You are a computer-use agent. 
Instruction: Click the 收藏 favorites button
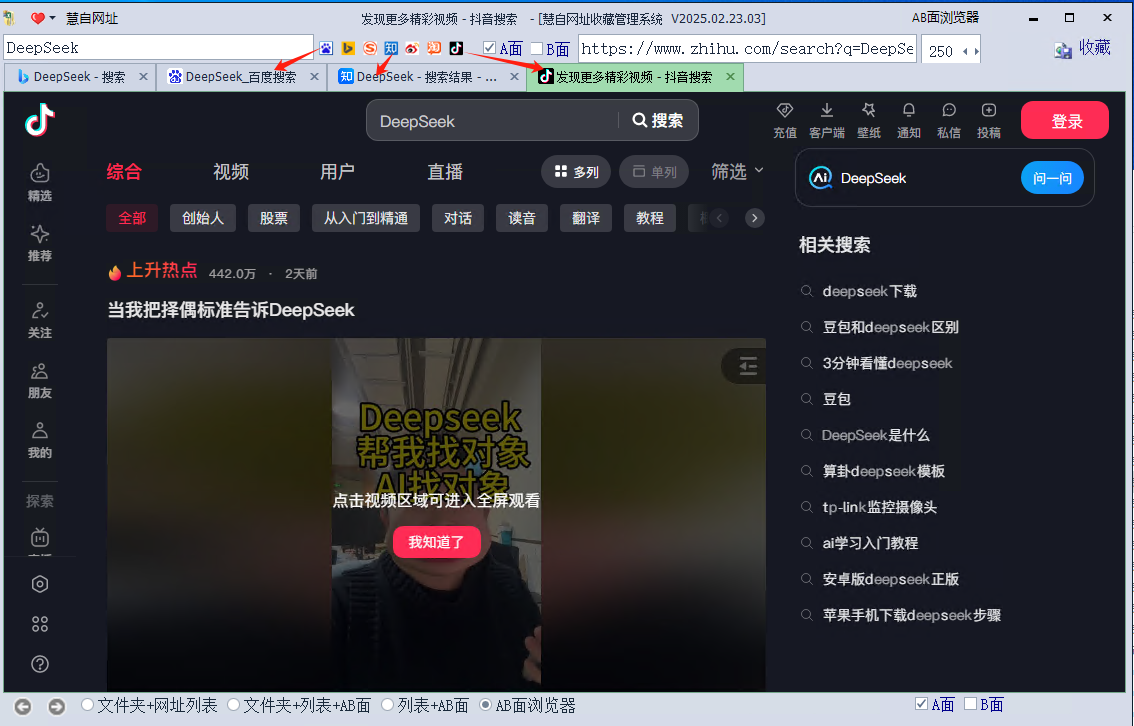tap(1083, 48)
